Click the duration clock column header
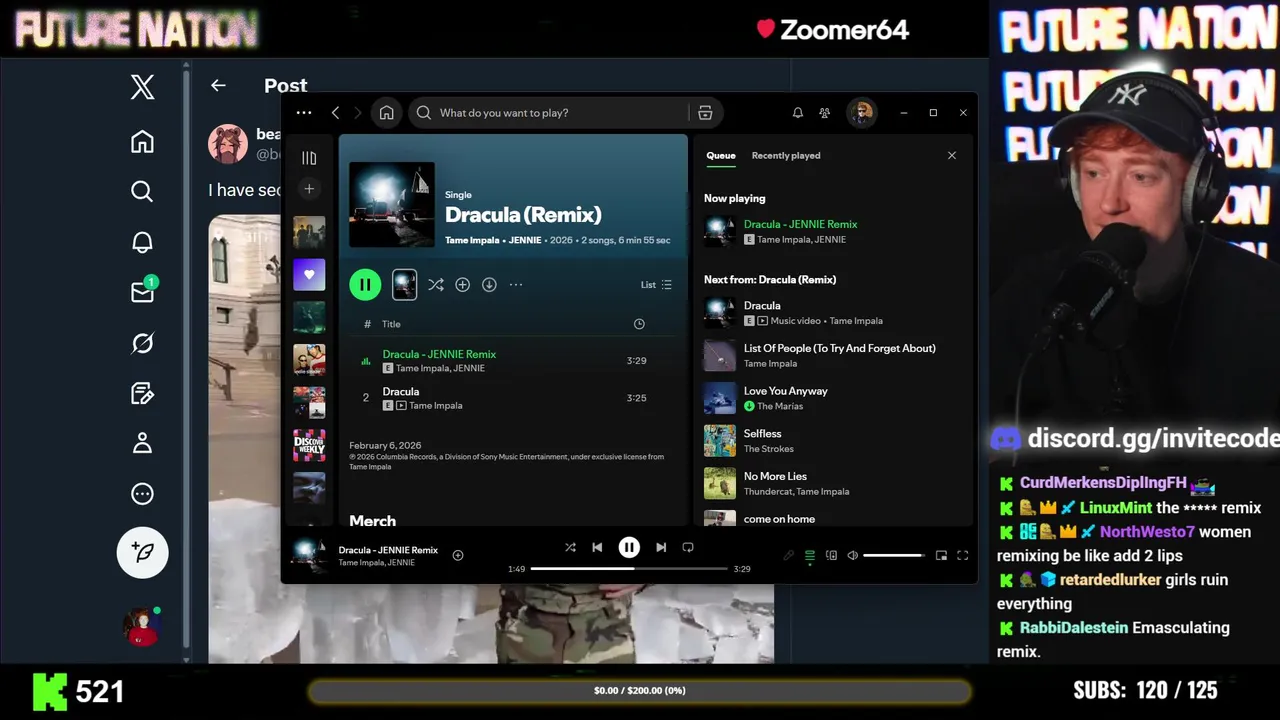 coord(639,324)
